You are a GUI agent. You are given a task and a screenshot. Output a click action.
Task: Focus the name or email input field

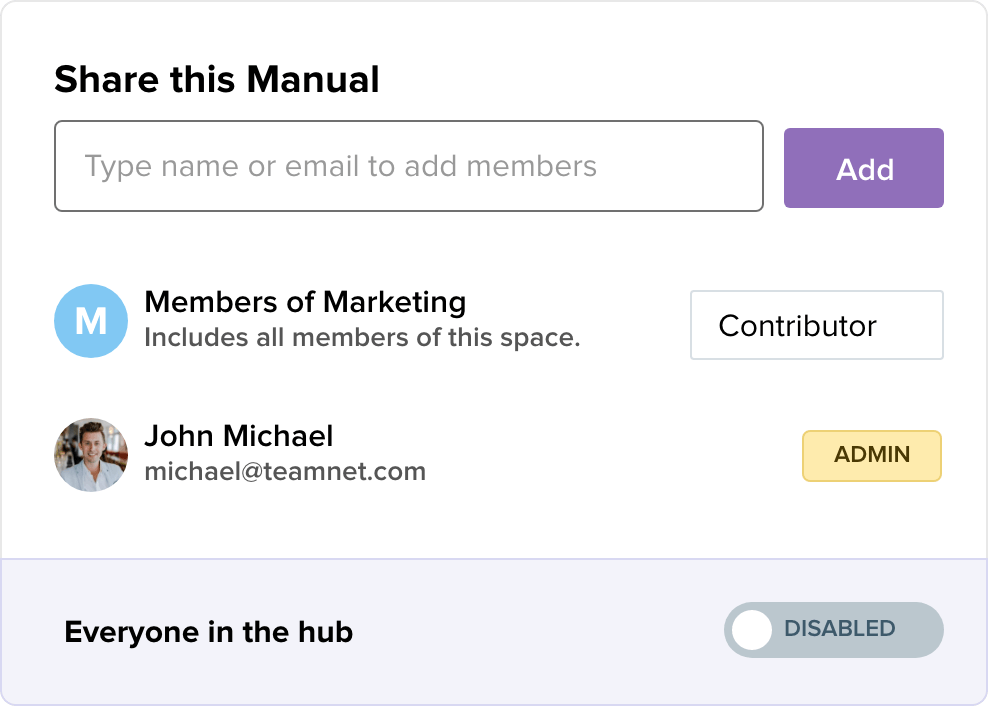coord(408,166)
